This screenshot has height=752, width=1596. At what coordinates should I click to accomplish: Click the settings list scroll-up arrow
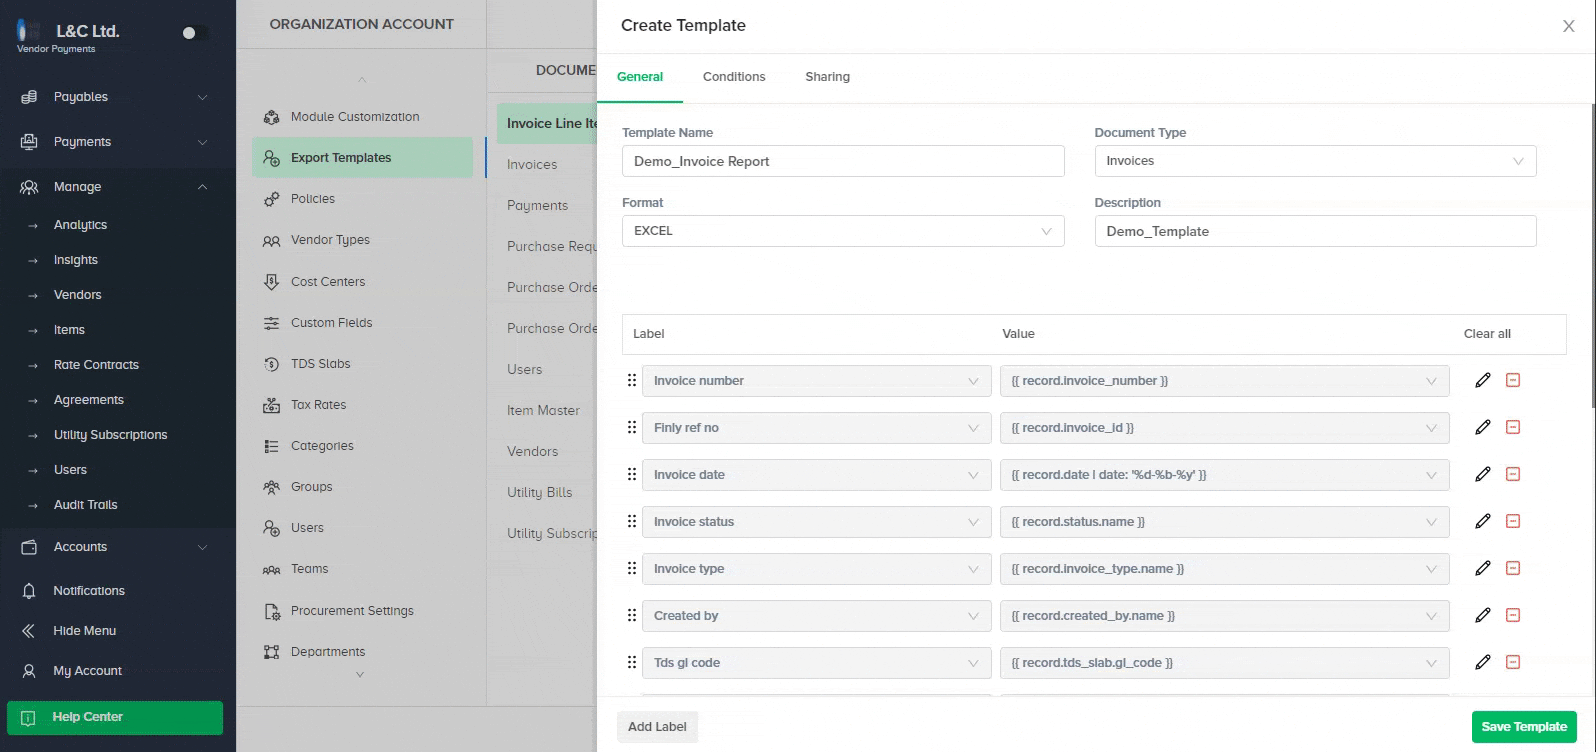click(361, 79)
